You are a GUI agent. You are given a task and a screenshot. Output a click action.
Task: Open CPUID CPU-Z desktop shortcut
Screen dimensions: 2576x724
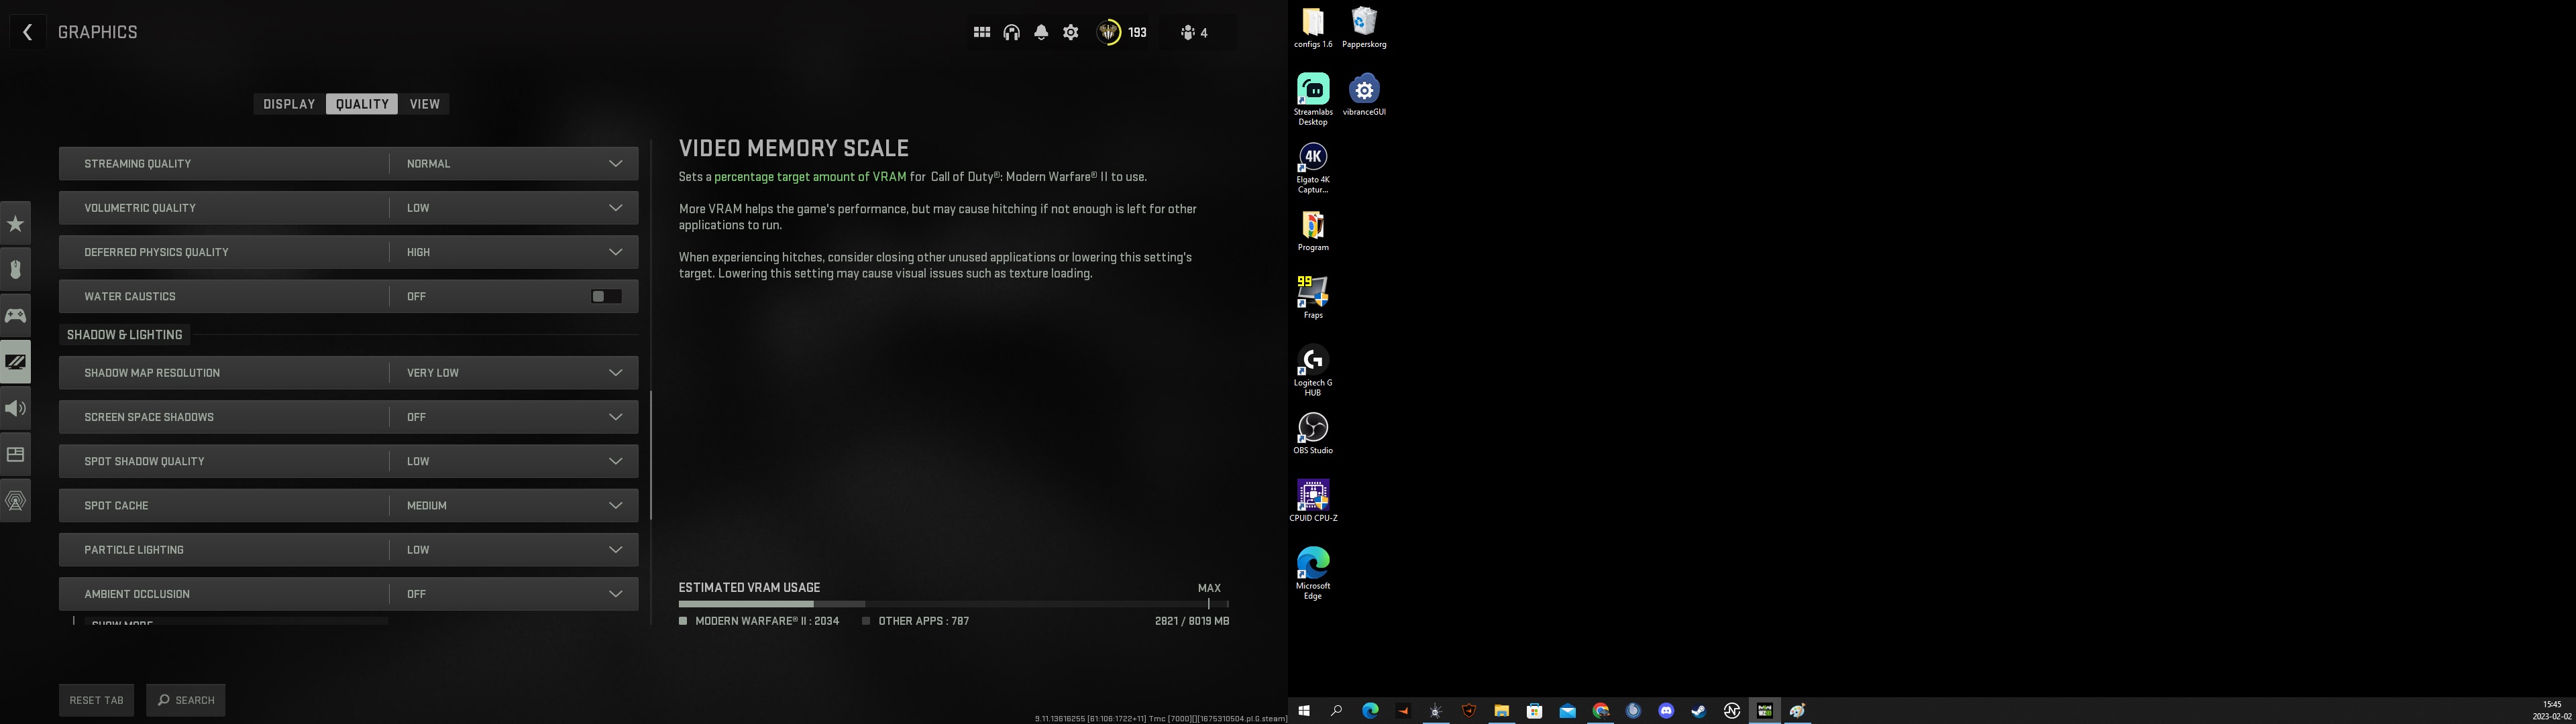pyautogui.click(x=1313, y=501)
